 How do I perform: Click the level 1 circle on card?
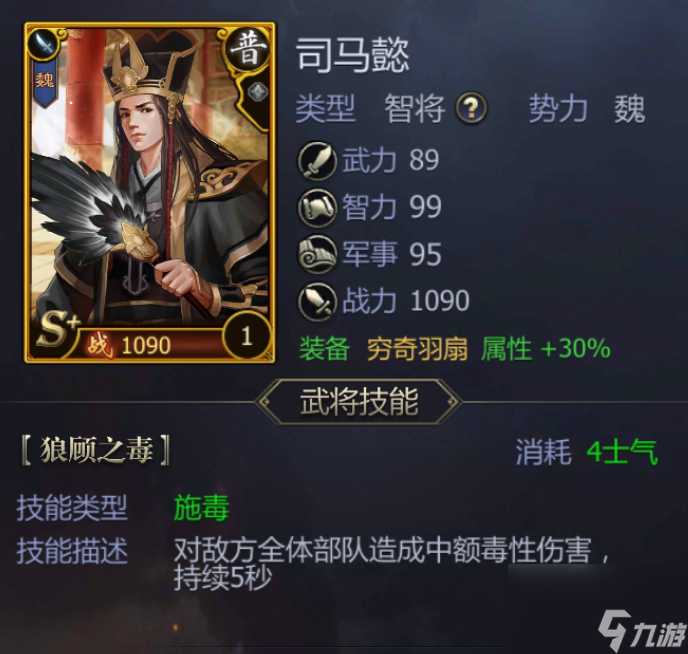[x=247, y=336]
